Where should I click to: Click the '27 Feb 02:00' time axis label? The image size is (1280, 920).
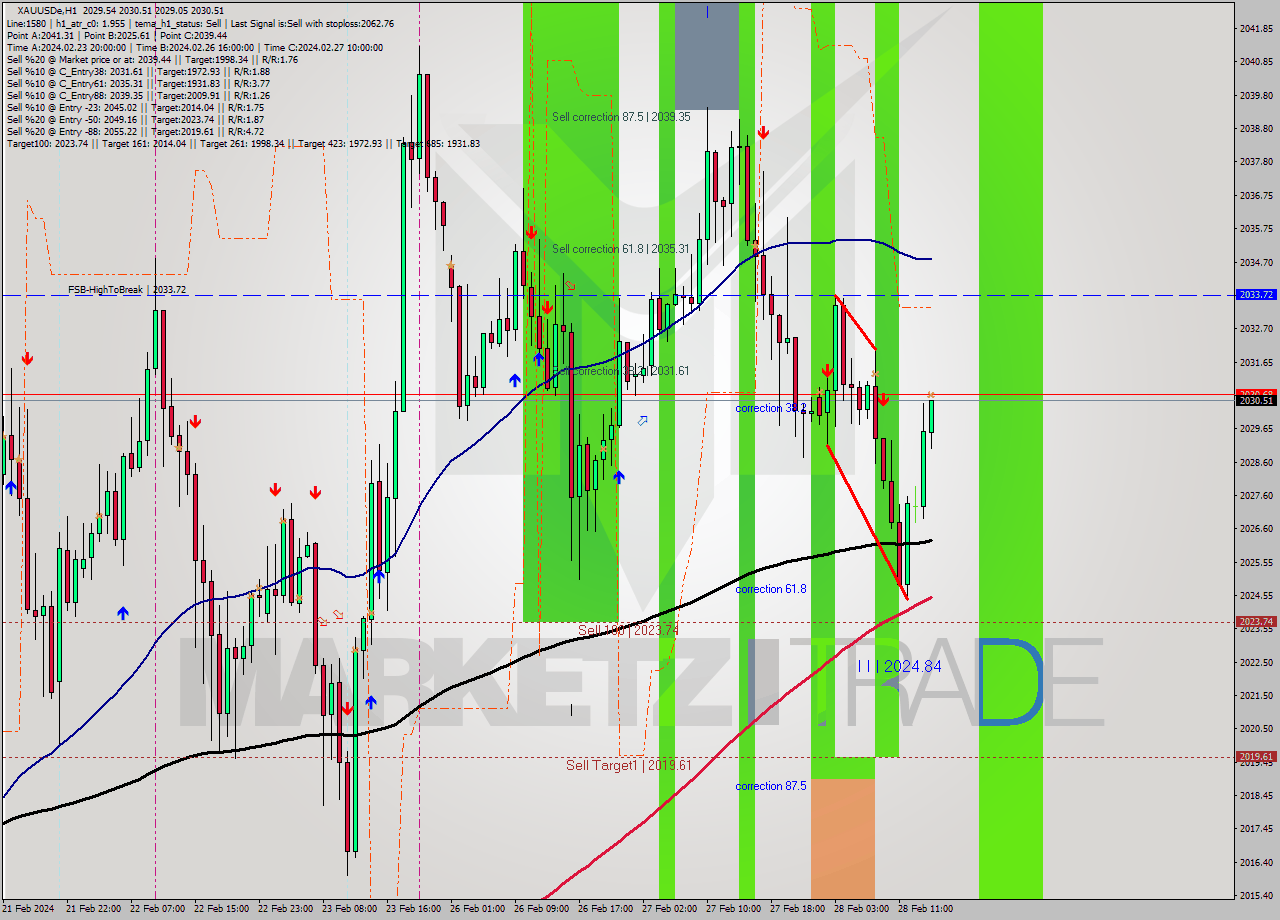[x=669, y=909]
